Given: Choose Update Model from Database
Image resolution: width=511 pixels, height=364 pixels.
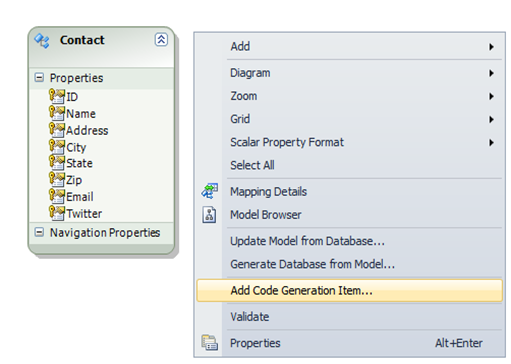Looking at the screenshot, I should click(x=349, y=241).
